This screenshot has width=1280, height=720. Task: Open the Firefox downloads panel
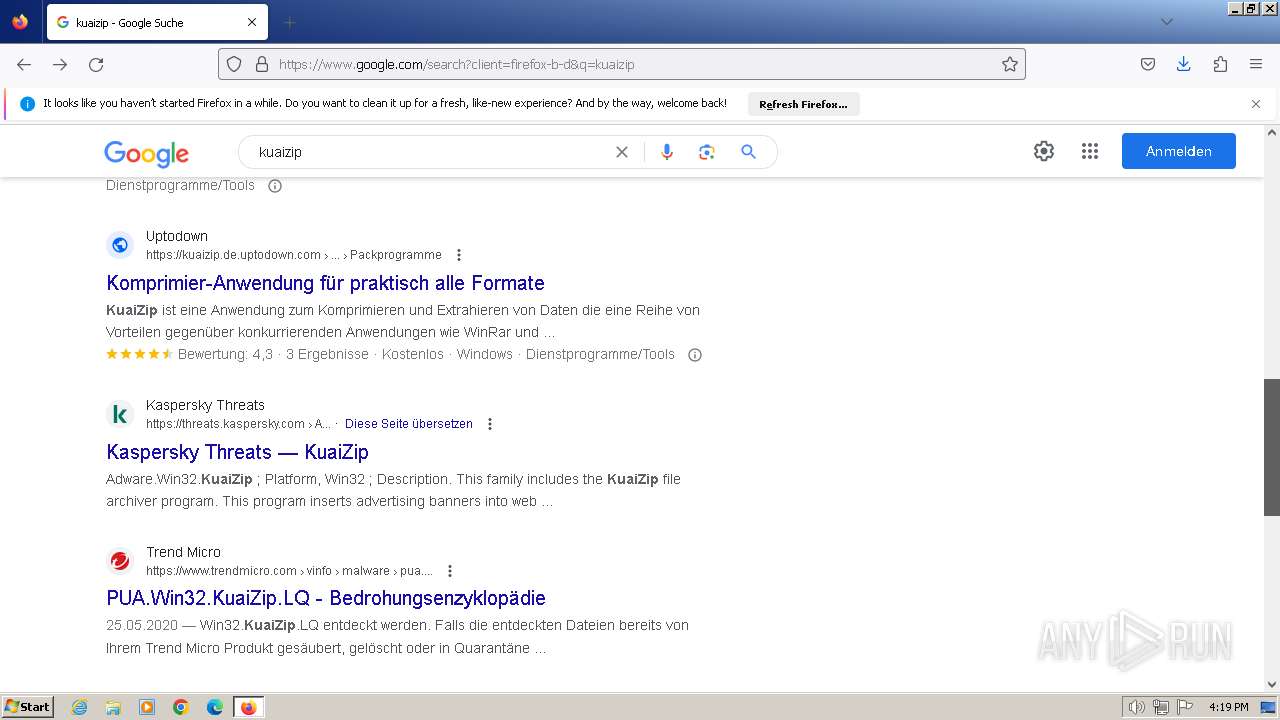1184,64
